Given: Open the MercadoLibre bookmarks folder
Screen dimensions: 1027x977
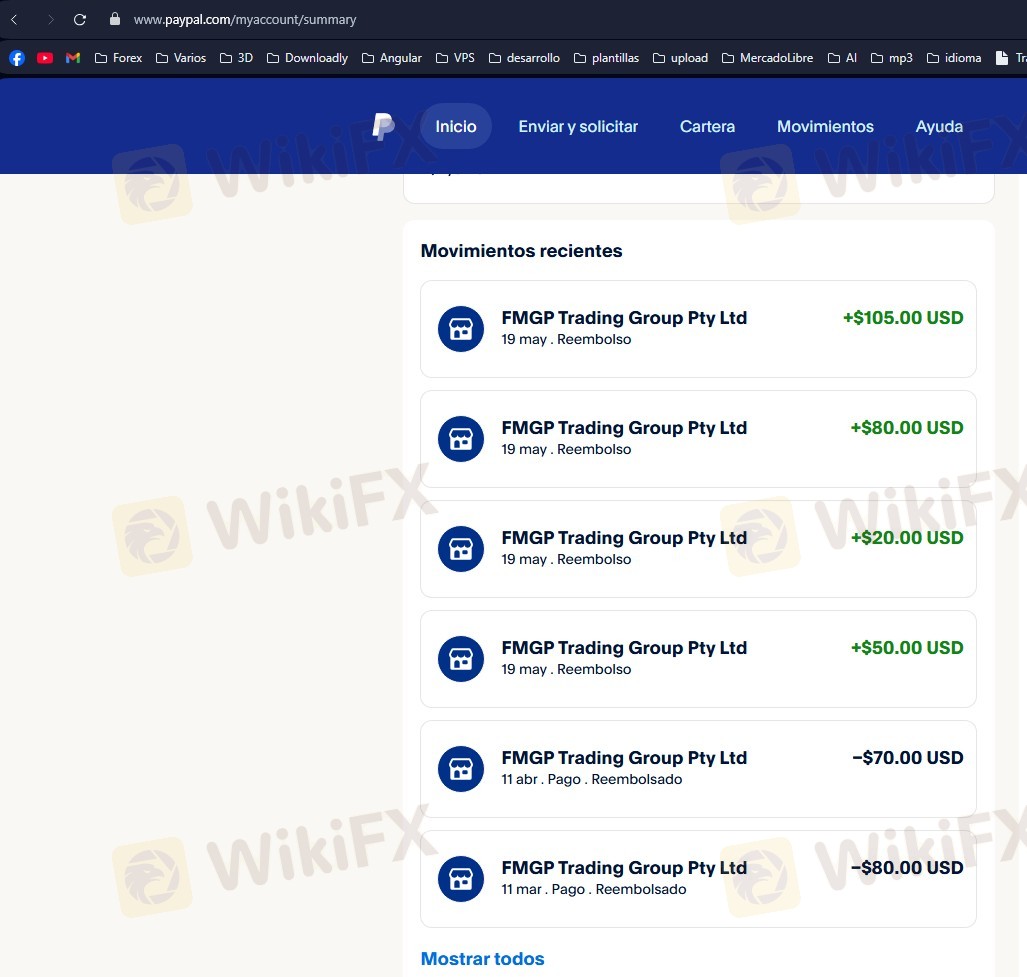Looking at the screenshot, I should coord(768,58).
